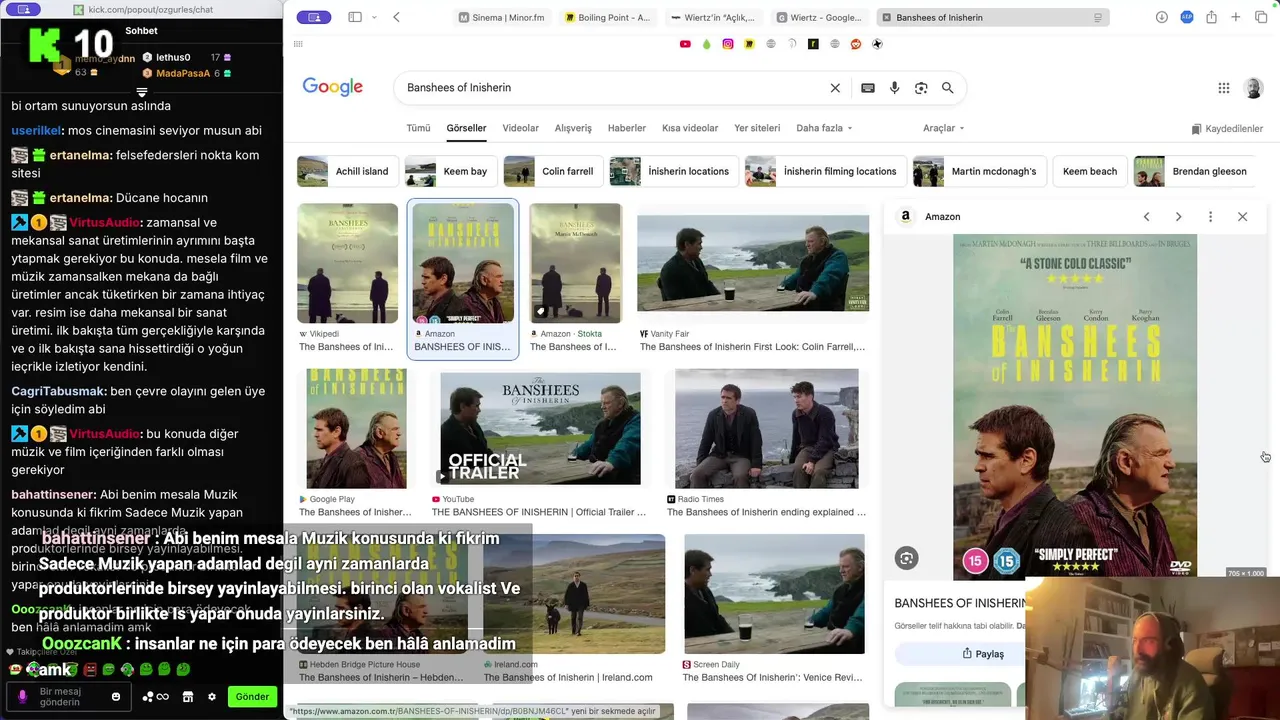Switch to the Alışveriş tab

click(573, 128)
